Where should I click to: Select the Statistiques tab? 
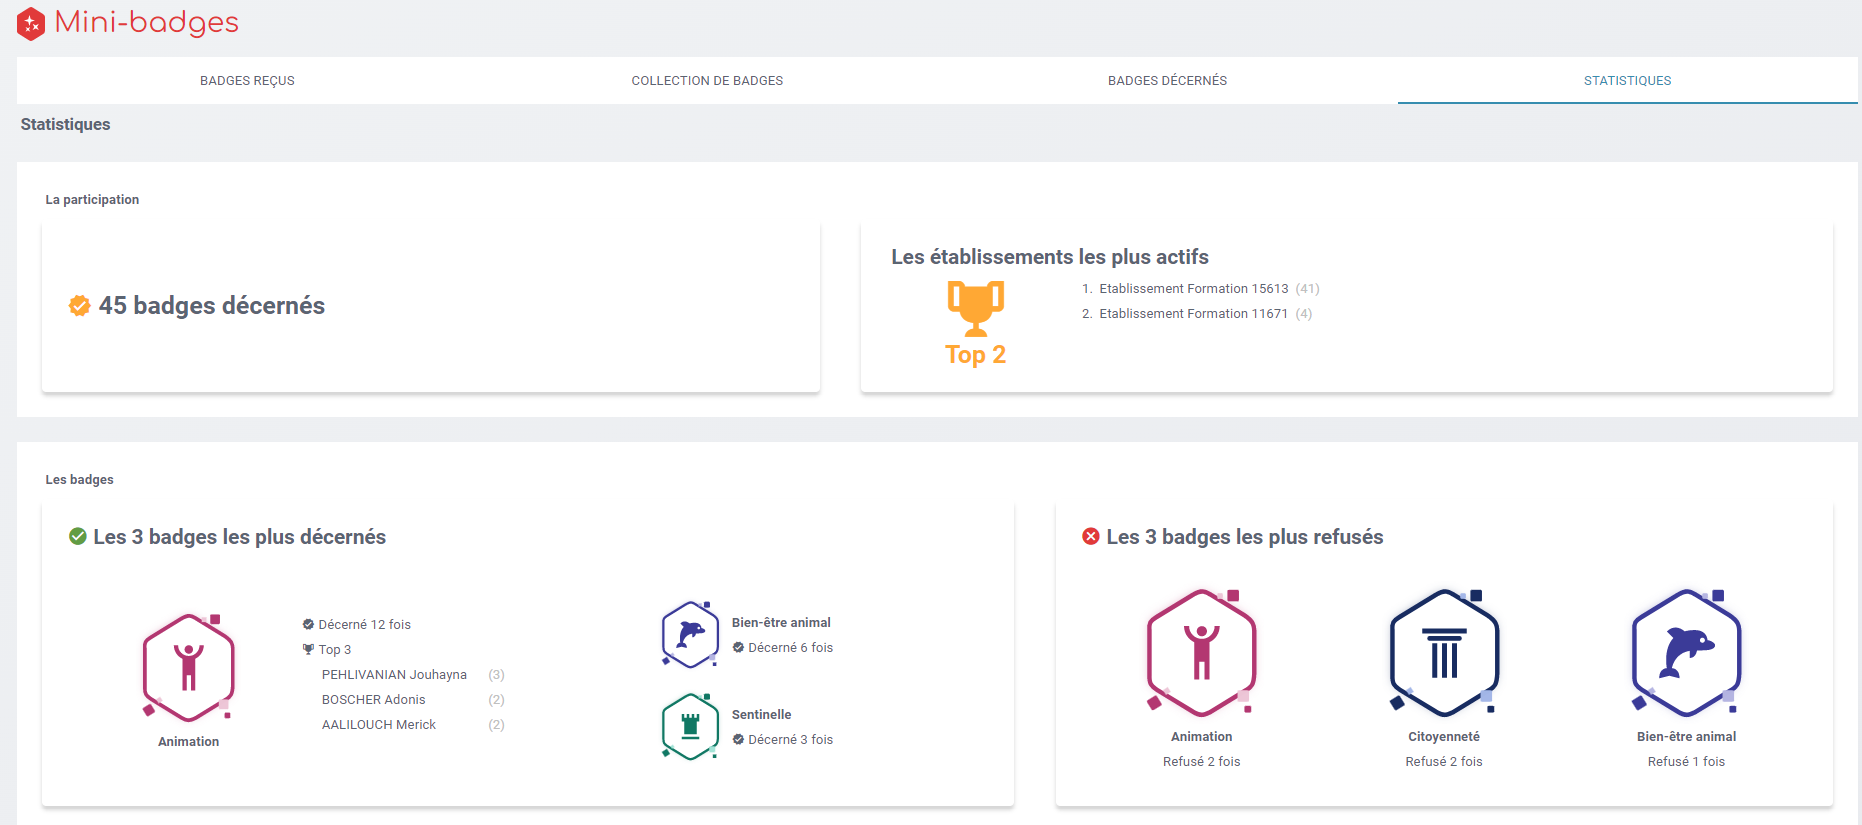tap(1627, 81)
